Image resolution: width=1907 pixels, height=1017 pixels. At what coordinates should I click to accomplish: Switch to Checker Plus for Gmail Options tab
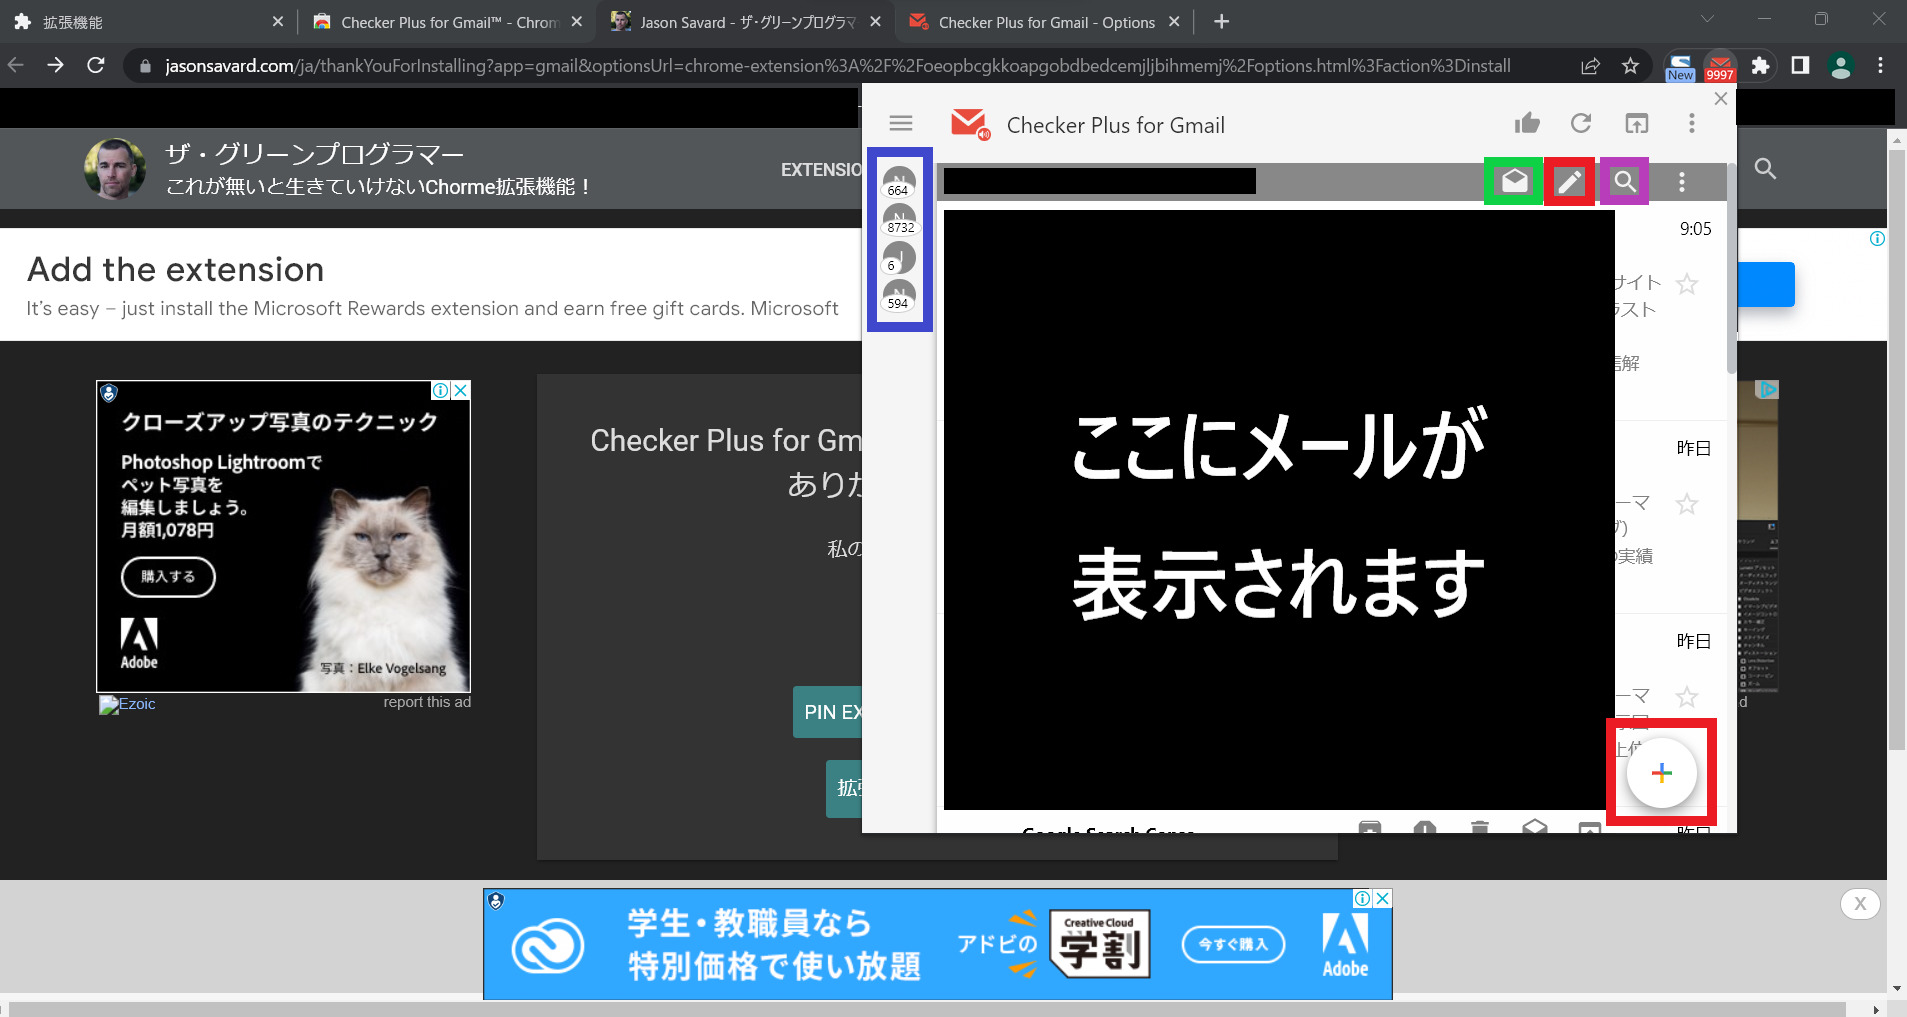(1045, 22)
